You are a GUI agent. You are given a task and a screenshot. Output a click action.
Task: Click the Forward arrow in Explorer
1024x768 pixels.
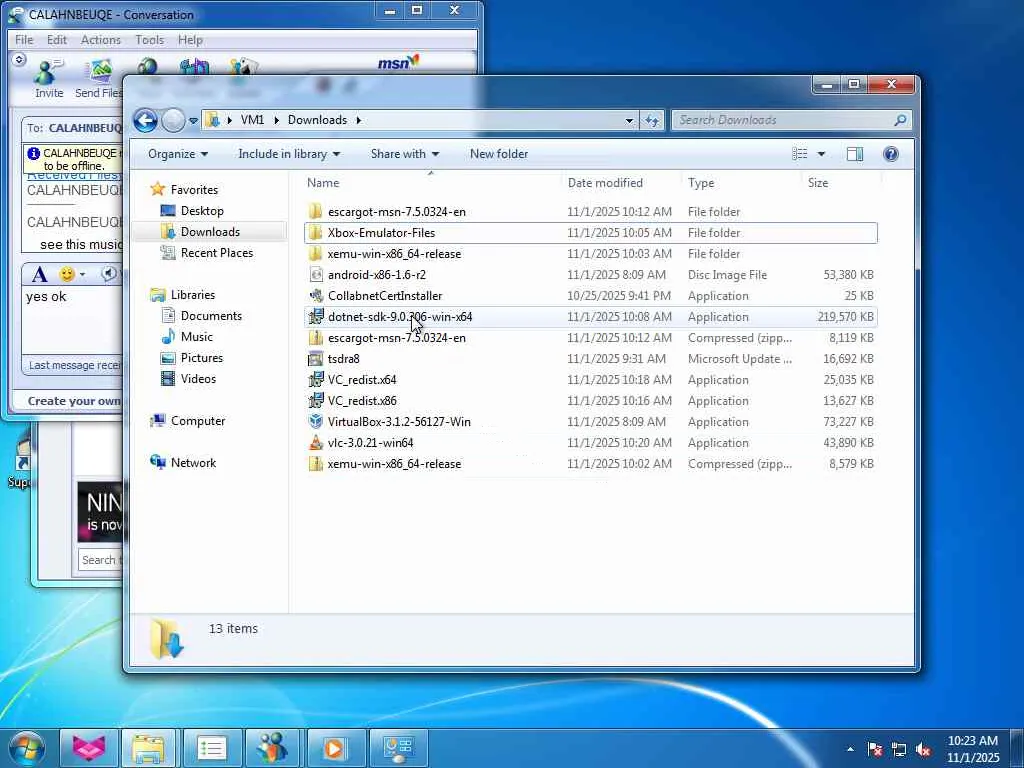point(173,120)
